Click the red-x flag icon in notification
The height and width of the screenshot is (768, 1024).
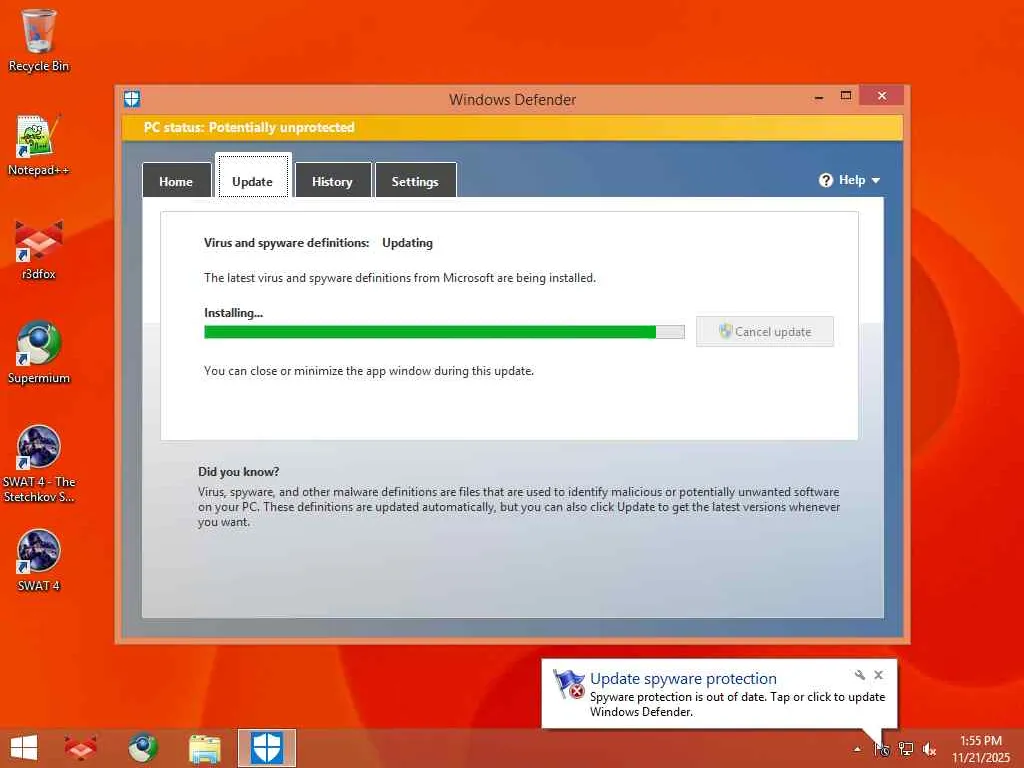pos(569,684)
